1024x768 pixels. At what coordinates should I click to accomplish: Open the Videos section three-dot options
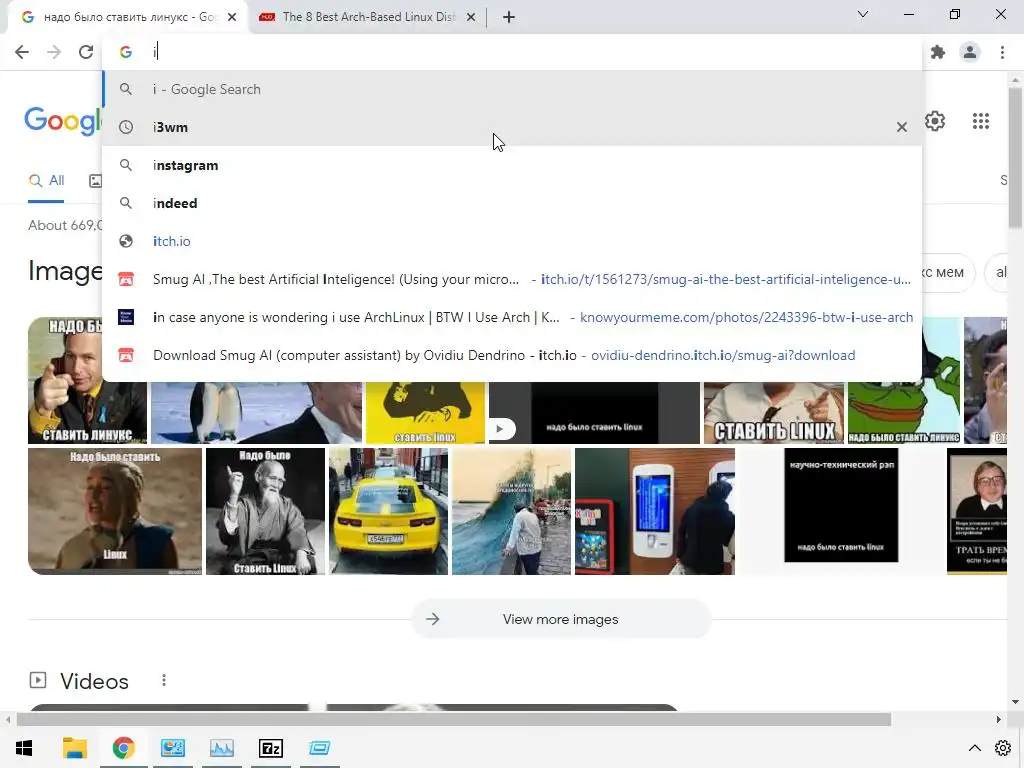[164, 680]
